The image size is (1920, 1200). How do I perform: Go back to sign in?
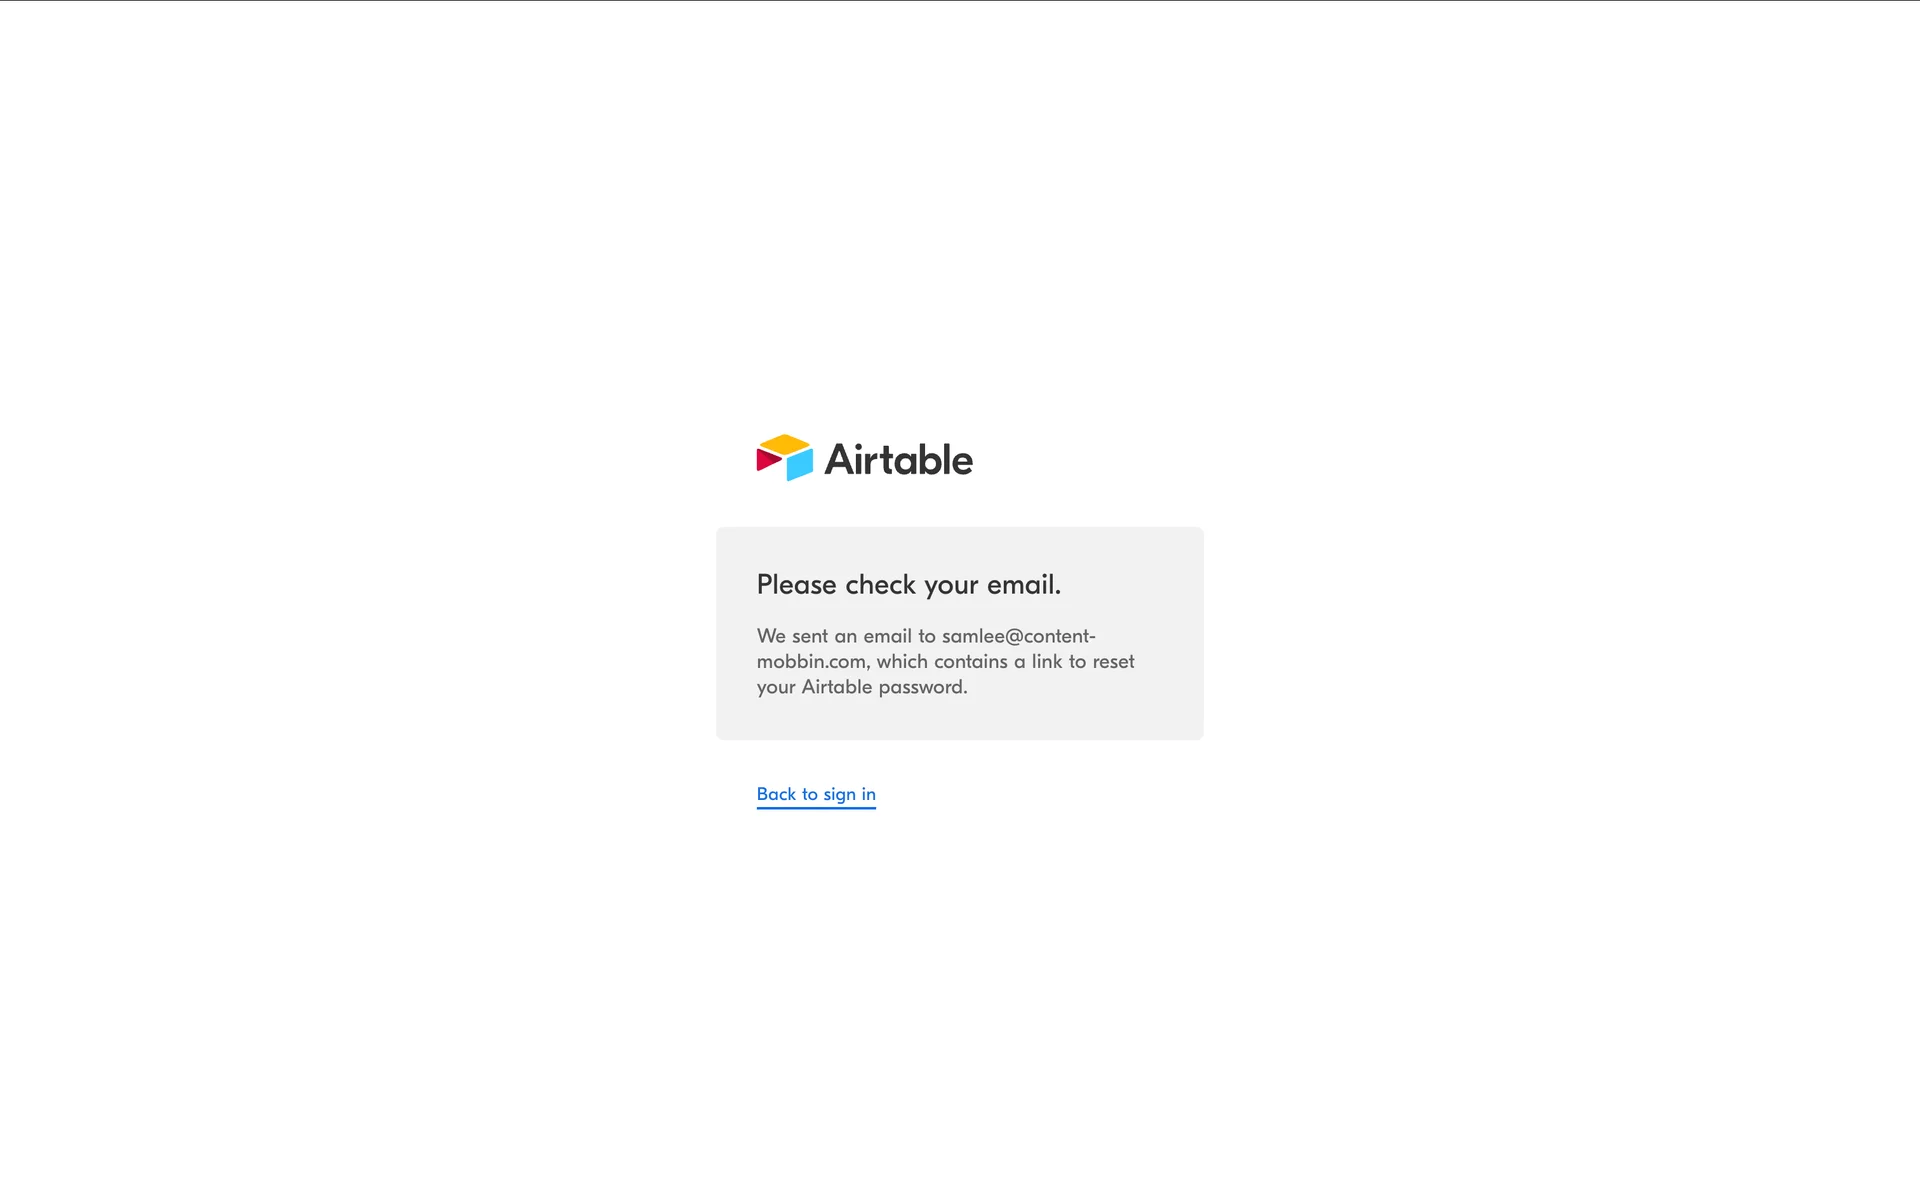[816, 794]
